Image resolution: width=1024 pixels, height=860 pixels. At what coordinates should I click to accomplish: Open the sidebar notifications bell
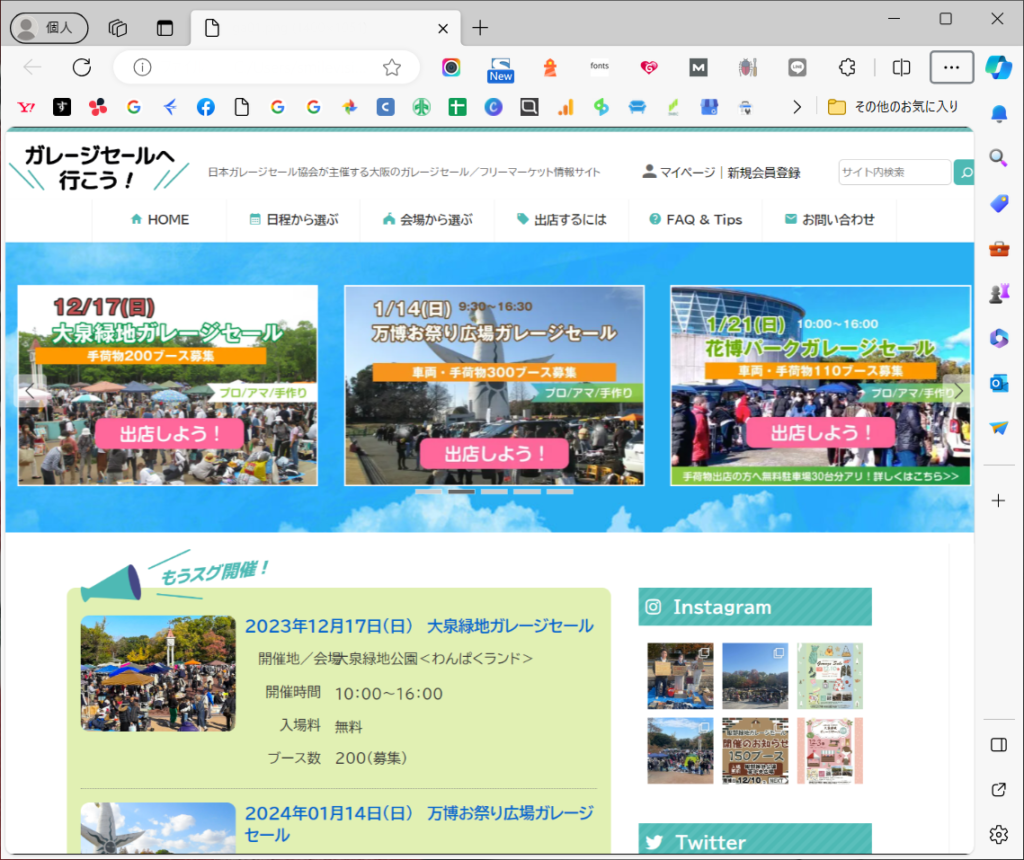(999, 114)
